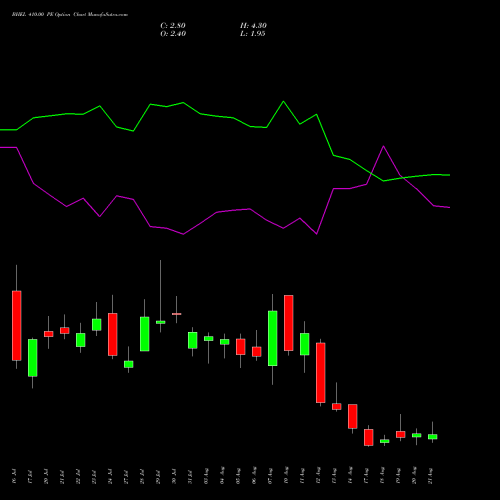Click the 17 Jul date label
This screenshot has width=500, height=500.
tap(30, 476)
